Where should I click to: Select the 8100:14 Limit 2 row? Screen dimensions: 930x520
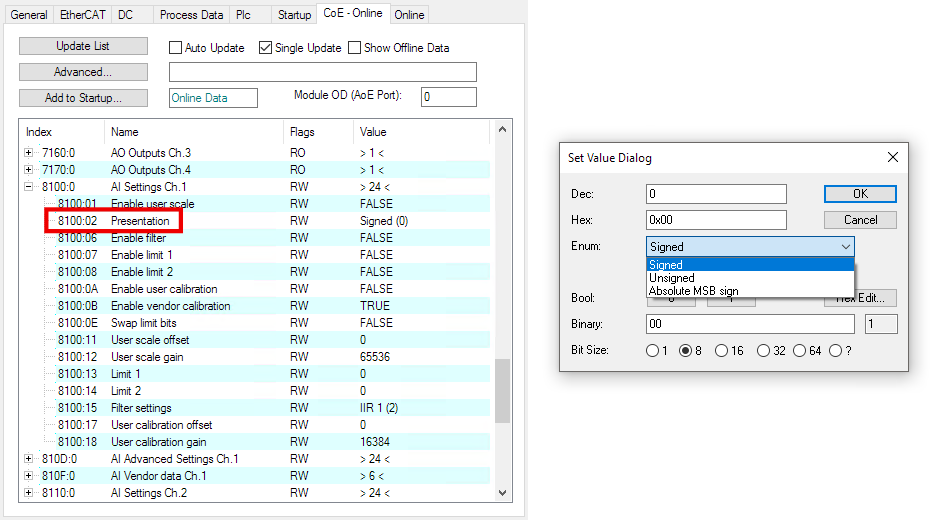[256, 391]
